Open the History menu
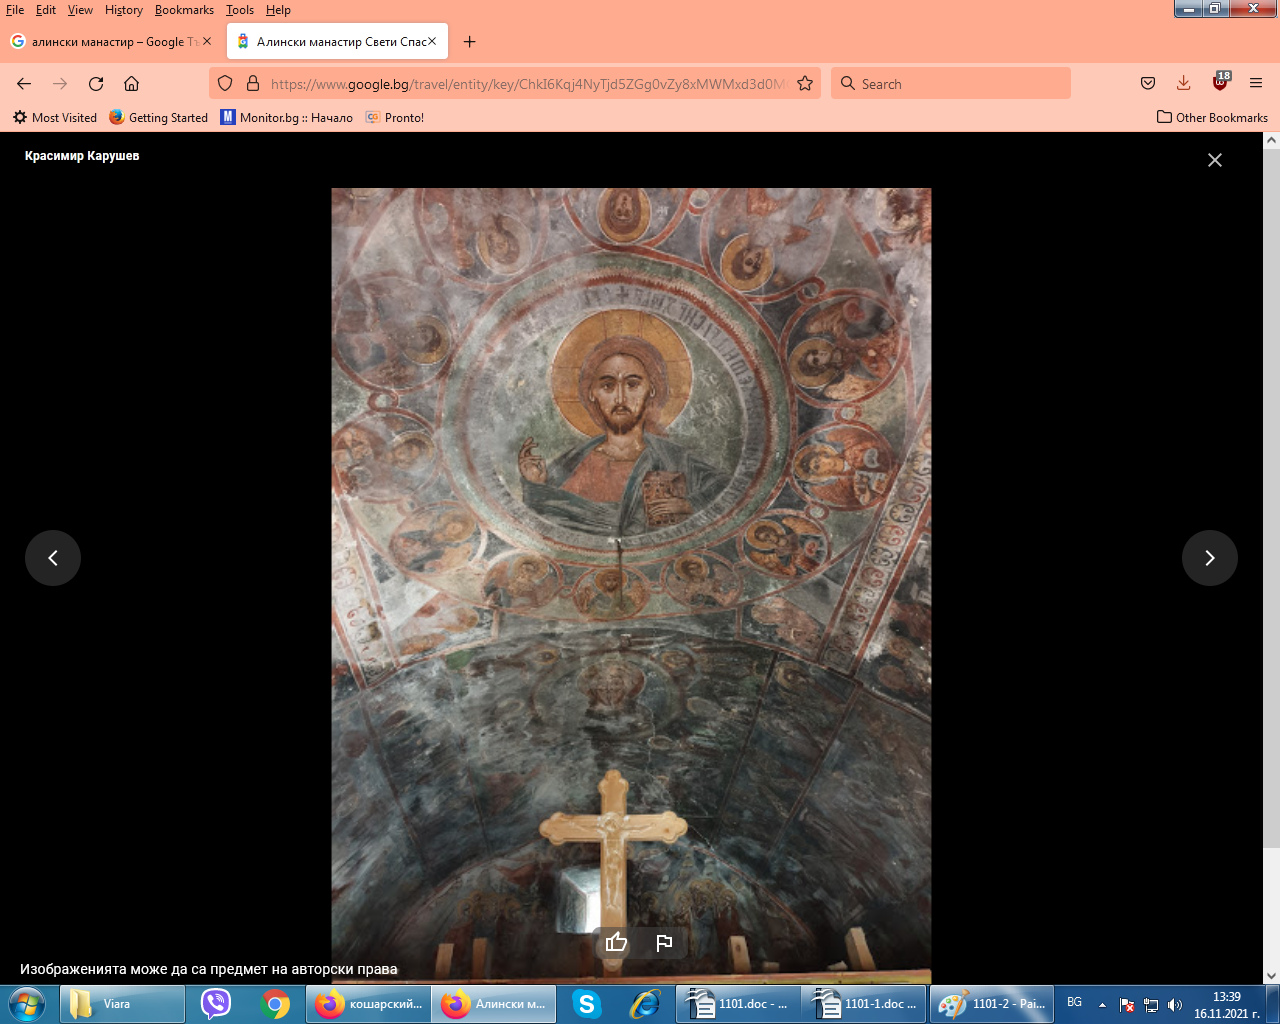 [x=123, y=10]
